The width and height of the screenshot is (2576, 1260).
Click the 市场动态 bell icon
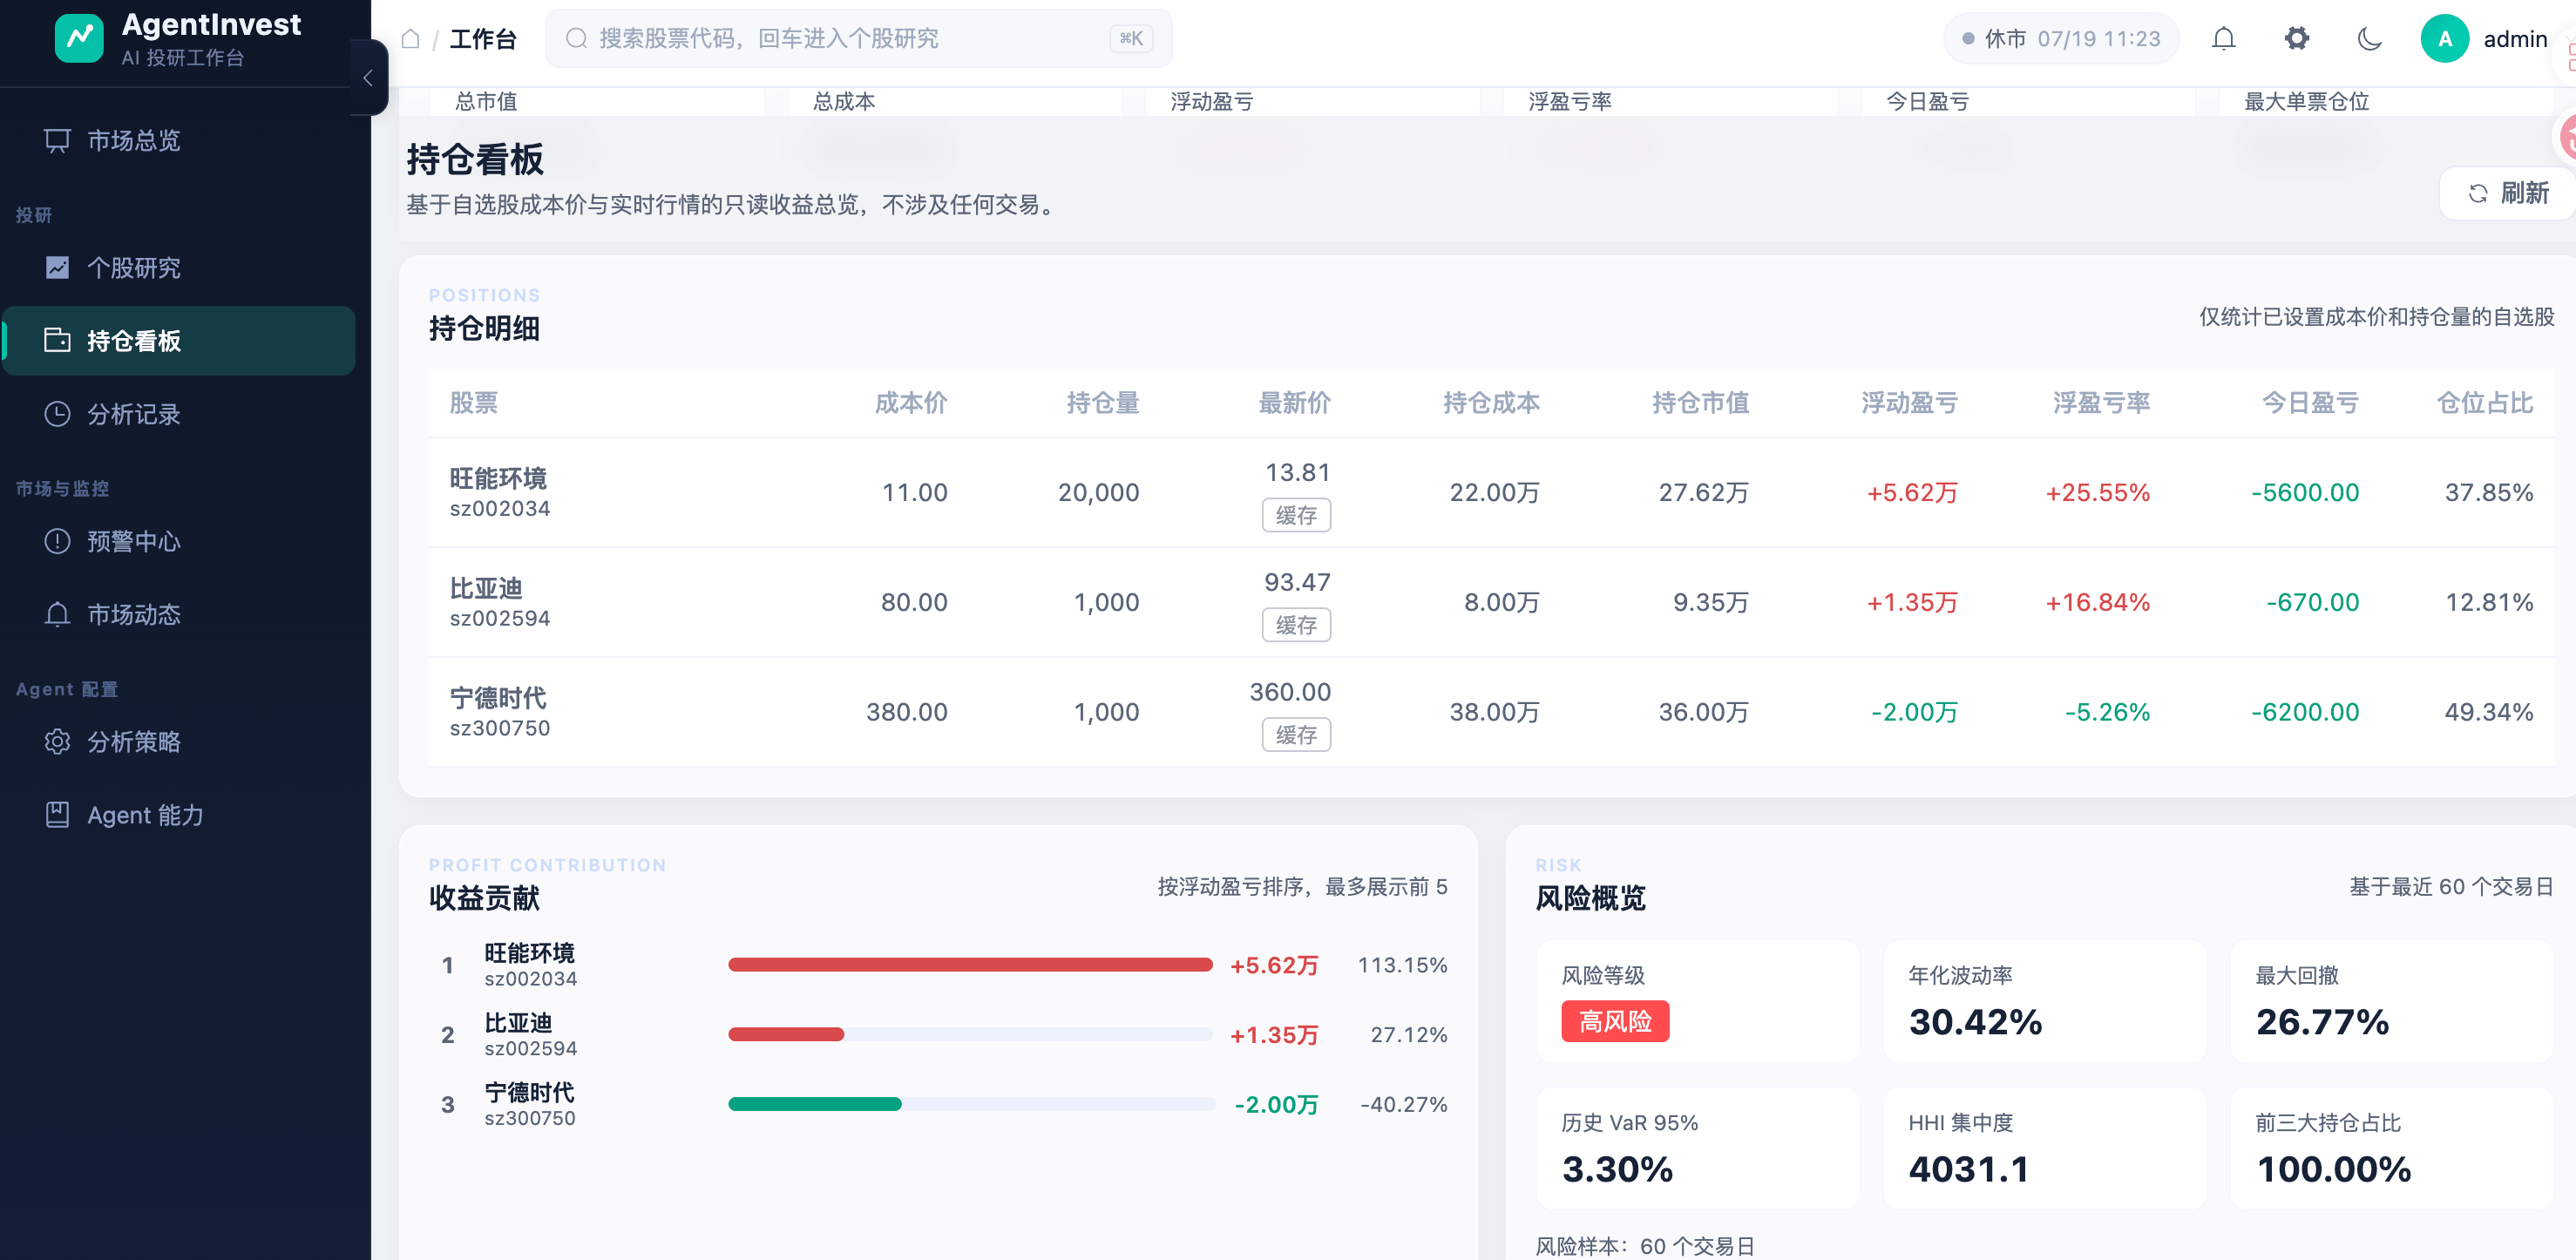pyautogui.click(x=57, y=614)
